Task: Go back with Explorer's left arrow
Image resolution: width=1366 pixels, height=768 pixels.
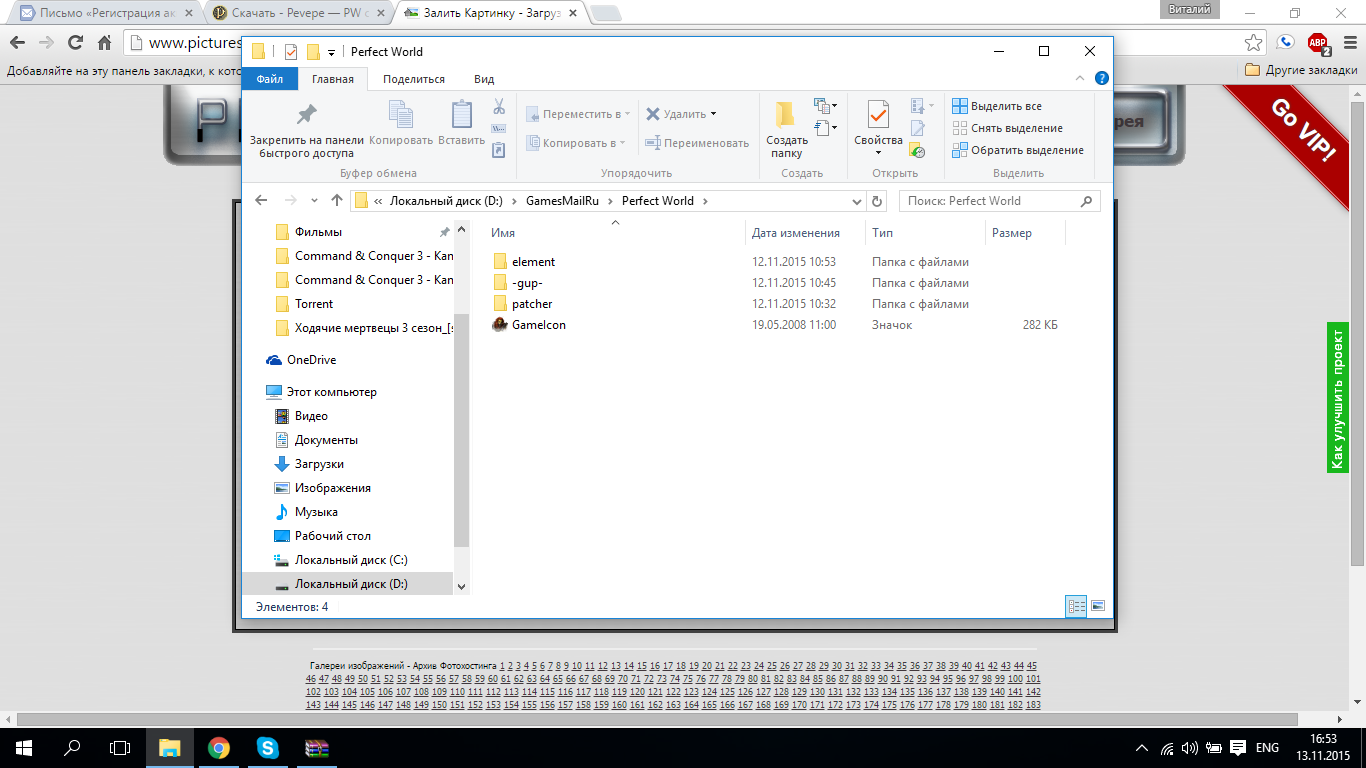Action: coord(261,201)
